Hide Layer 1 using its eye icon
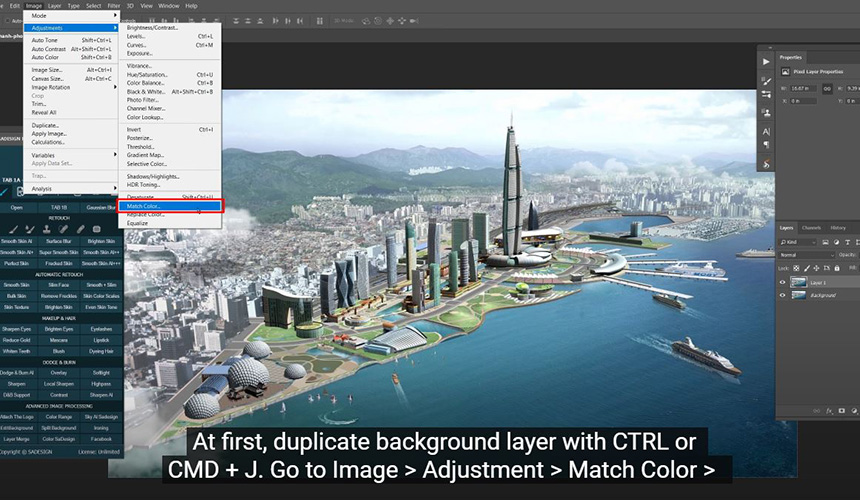This screenshot has width=860, height=500. 783,283
